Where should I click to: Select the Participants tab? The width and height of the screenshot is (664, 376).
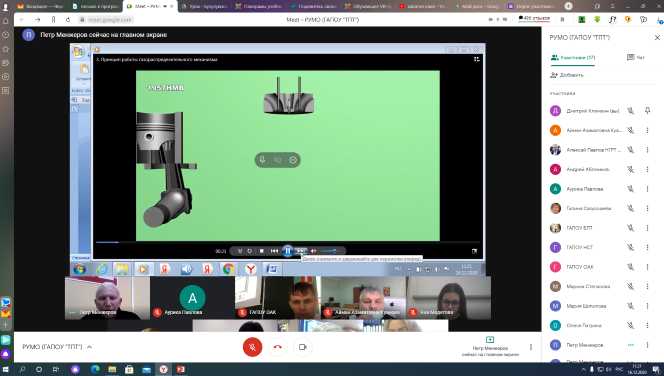coord(573,58)
